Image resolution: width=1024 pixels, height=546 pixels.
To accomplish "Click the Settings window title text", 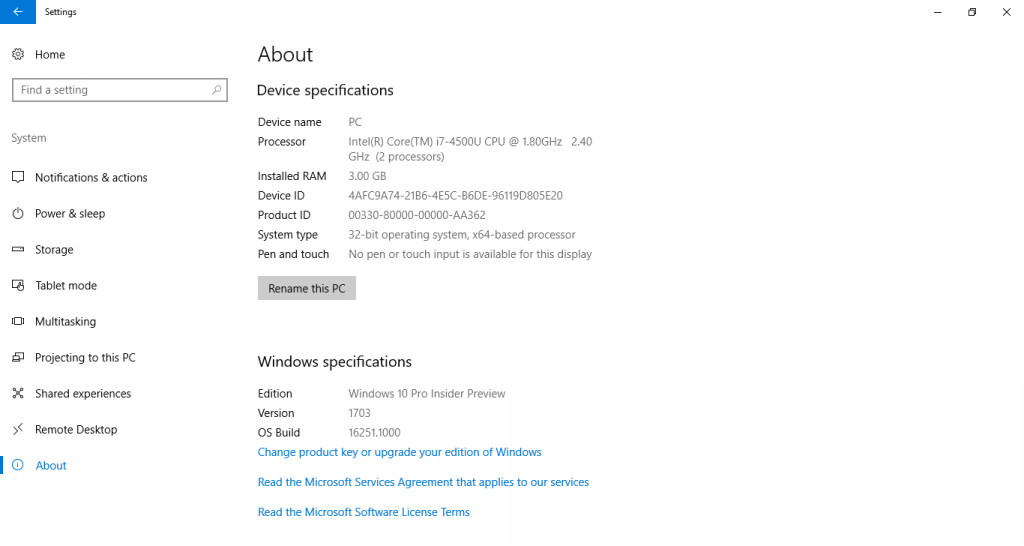I will tap(60, 12).
